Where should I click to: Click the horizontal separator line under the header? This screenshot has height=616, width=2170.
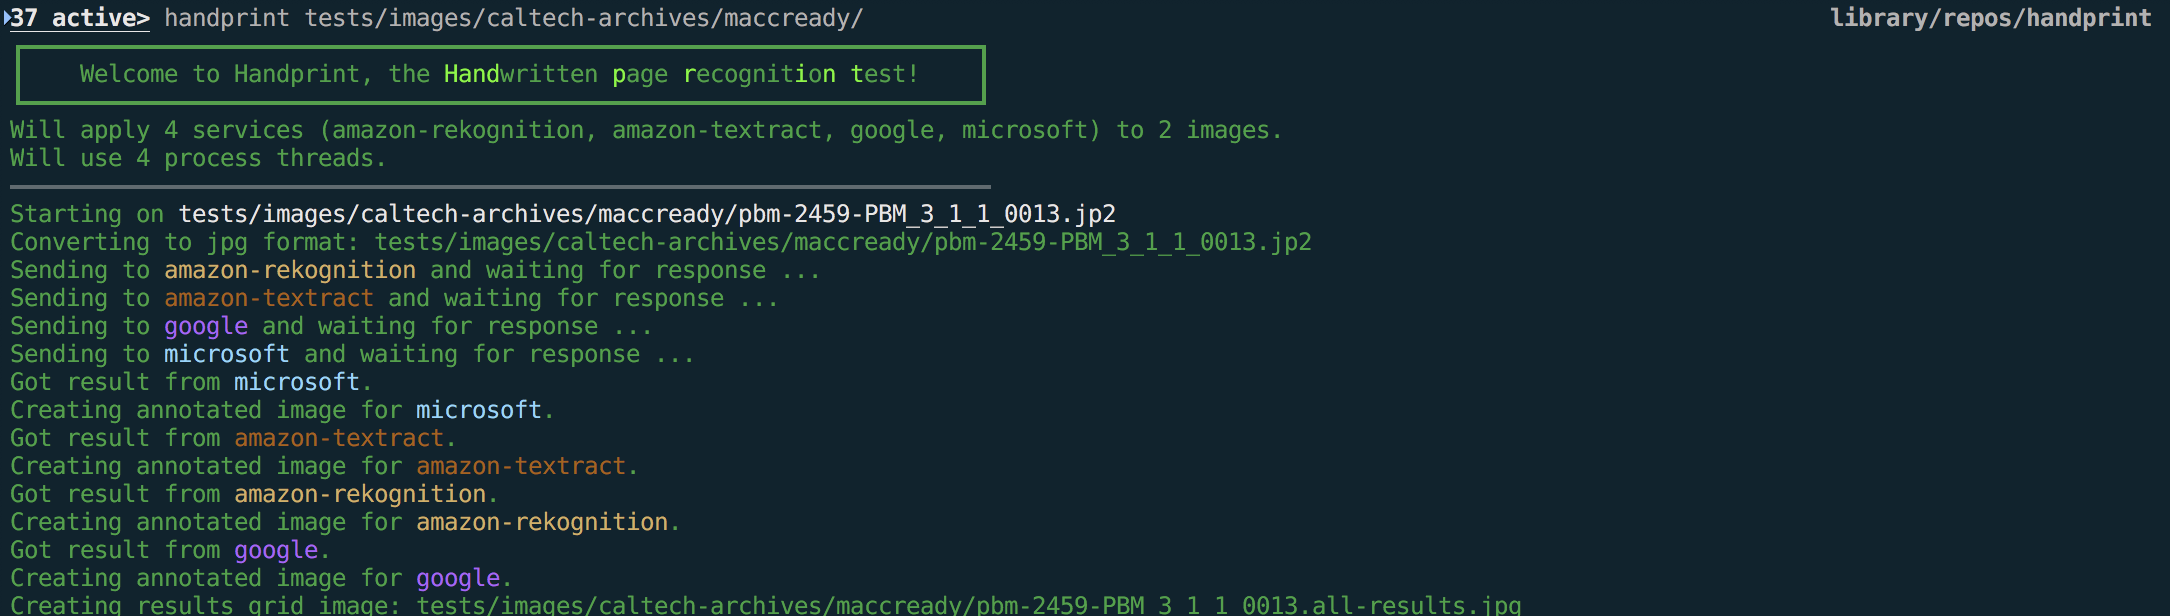pos(500,186)
